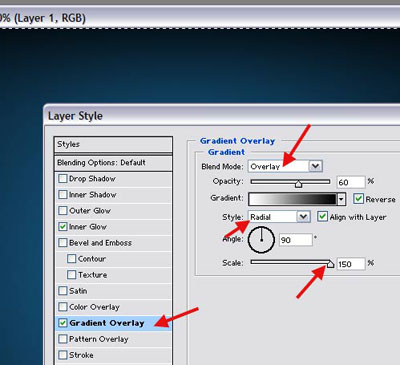400x365 pixels.
Task: Enable the Inner Shadow checkbox
Action: pyautogui.click(x=63, y=195)
